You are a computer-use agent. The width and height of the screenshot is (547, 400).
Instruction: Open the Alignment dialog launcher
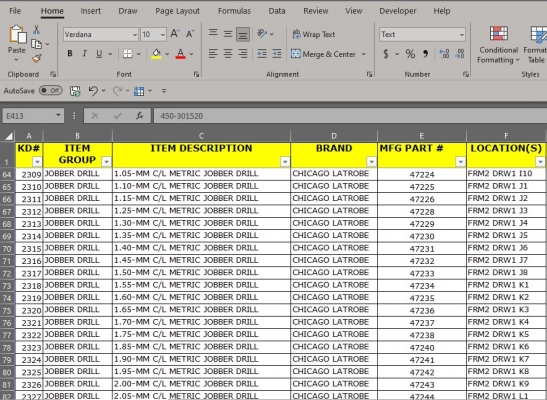369,74
